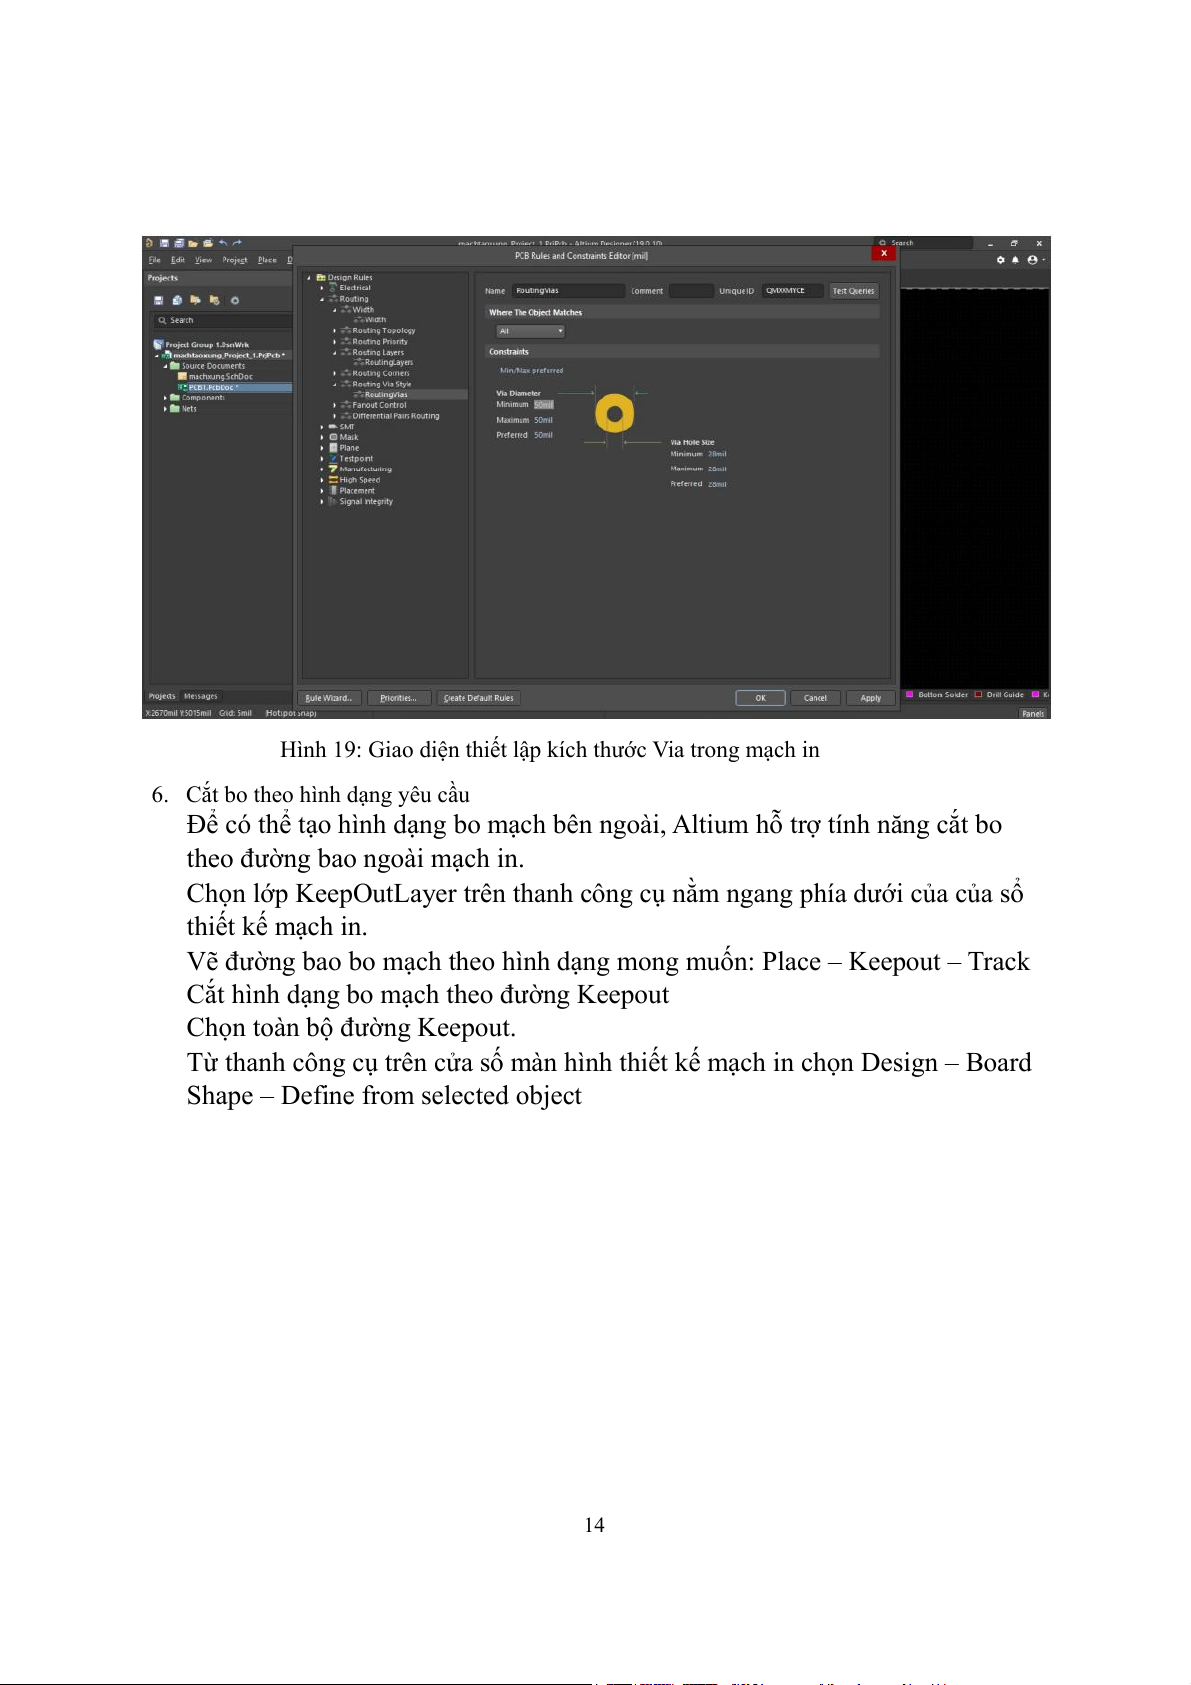Click the Save icon in Projects panel
Screen dimensions: 1191x1685
pos(158,300)
